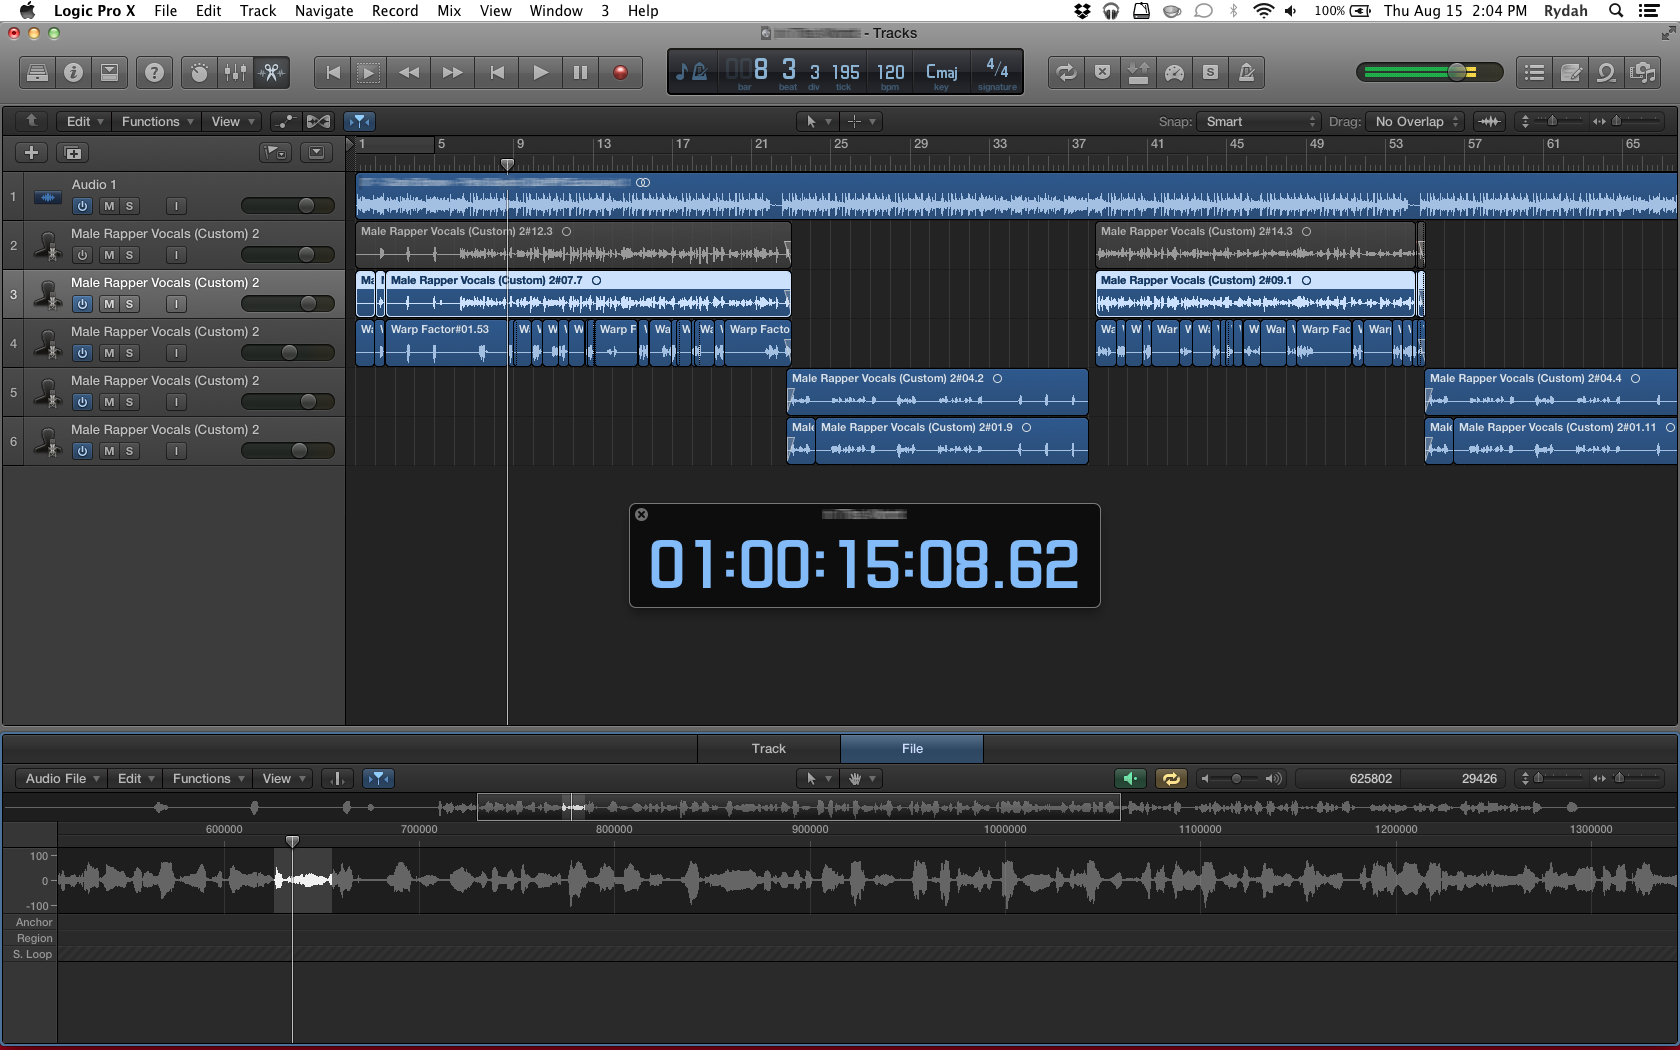Screen dimensions: 1680x1050
Task: Click the Go to Beginning button
Action: 333,73
